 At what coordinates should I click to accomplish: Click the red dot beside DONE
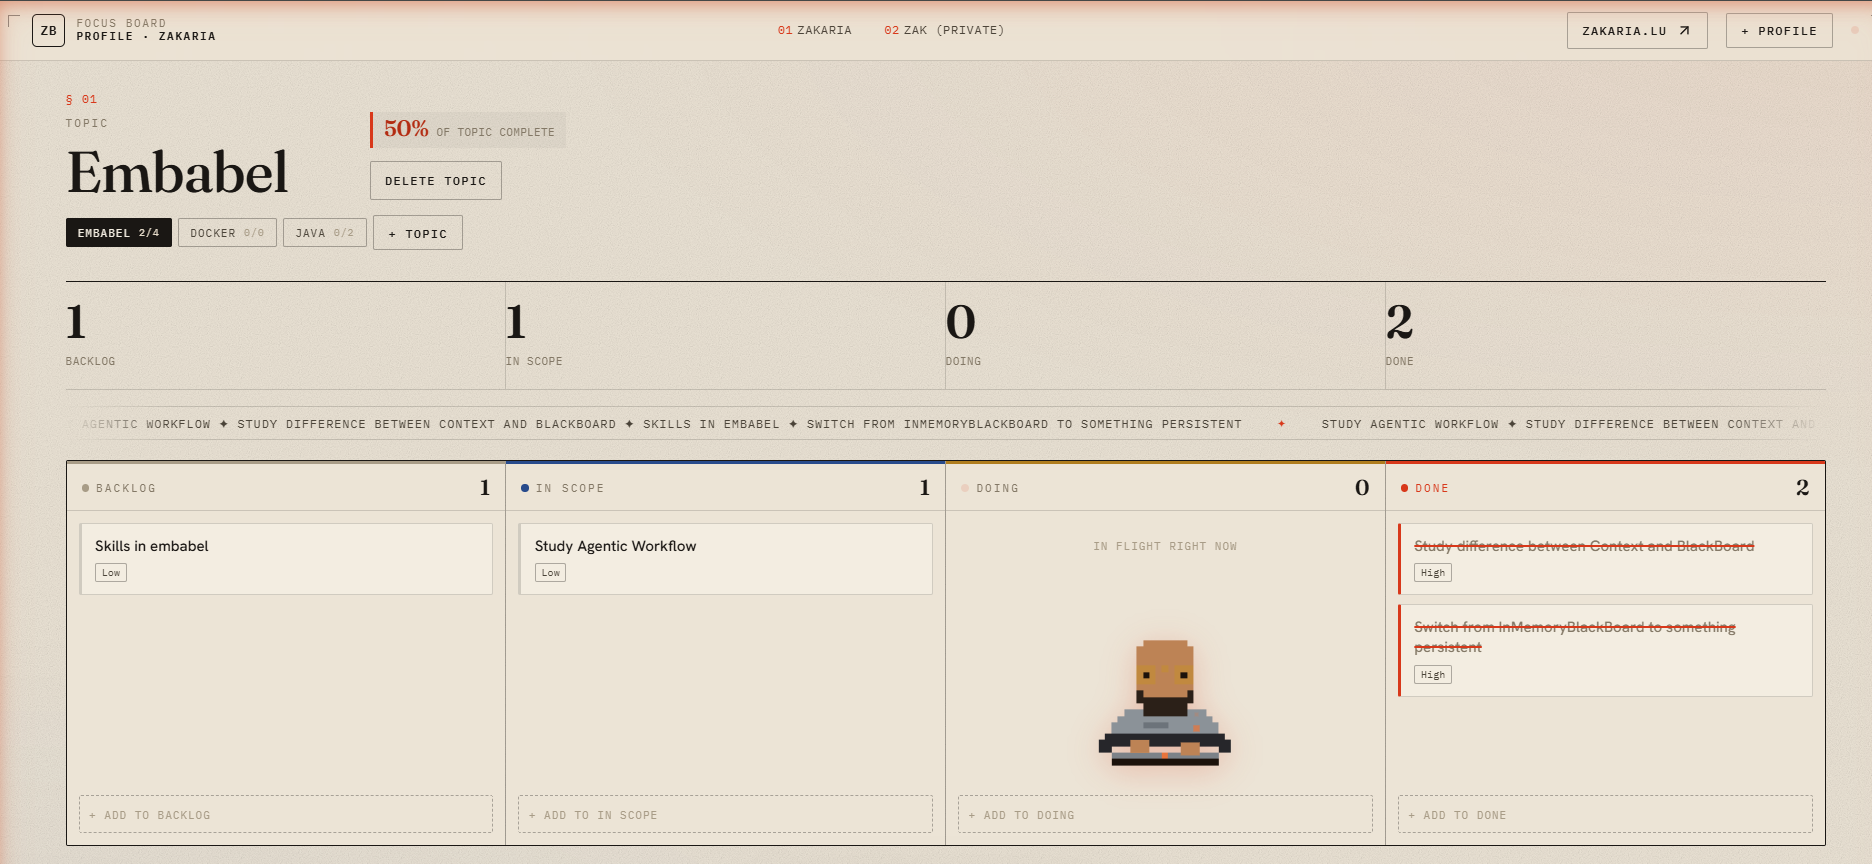[x=1404, y=488]
